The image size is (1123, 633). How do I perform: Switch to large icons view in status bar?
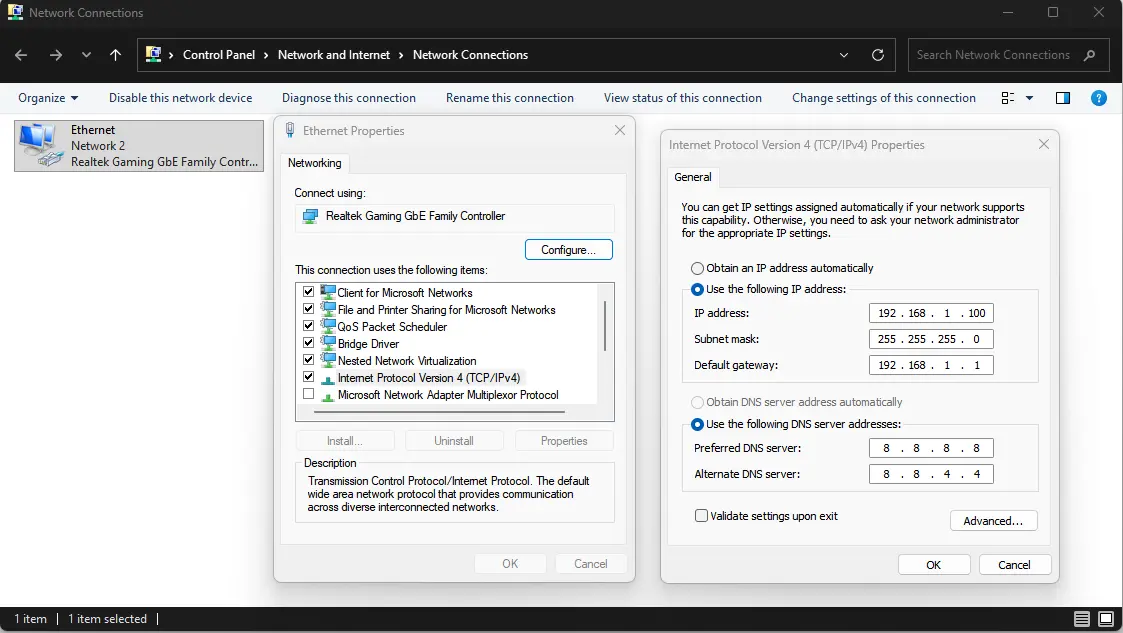[1105, 618]
